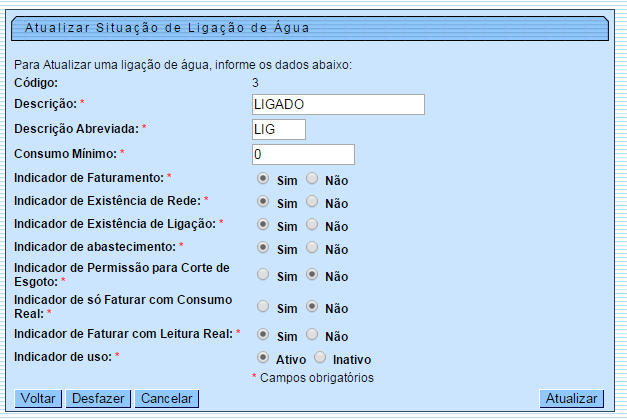The height and width of the screenshot is (419, 627).
Task: Click the Cancelar button
Action: pyautogui.click(x=166, y=398)
